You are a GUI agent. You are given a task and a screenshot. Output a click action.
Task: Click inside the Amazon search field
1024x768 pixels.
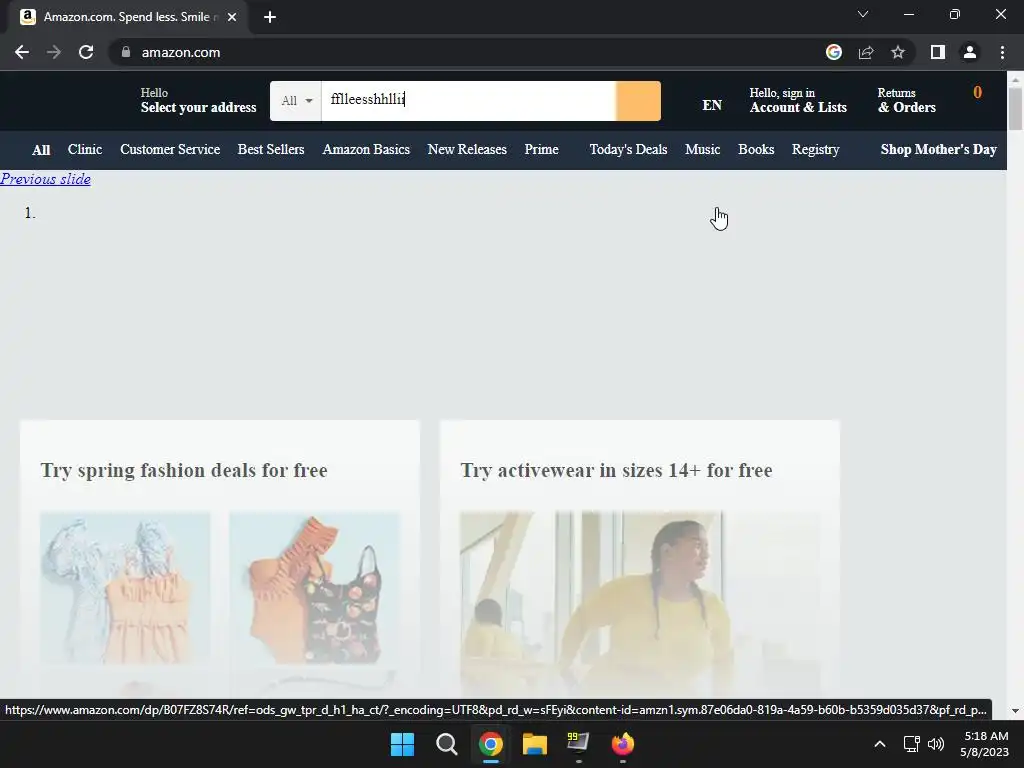(x=468, y=101)
